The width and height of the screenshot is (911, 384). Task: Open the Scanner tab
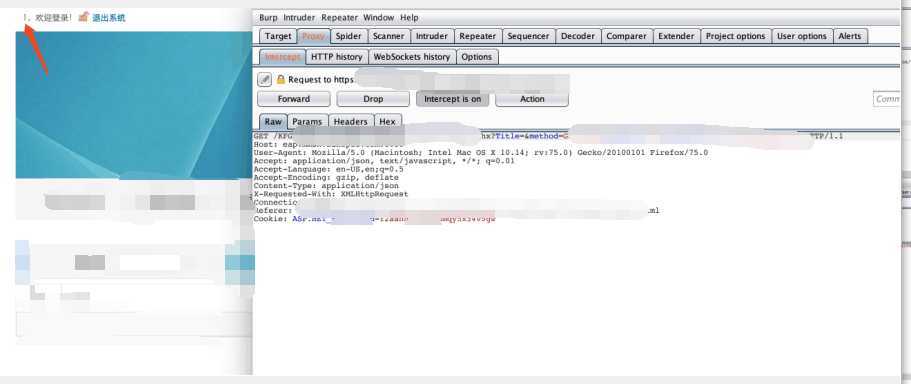(x=389, y=36)
